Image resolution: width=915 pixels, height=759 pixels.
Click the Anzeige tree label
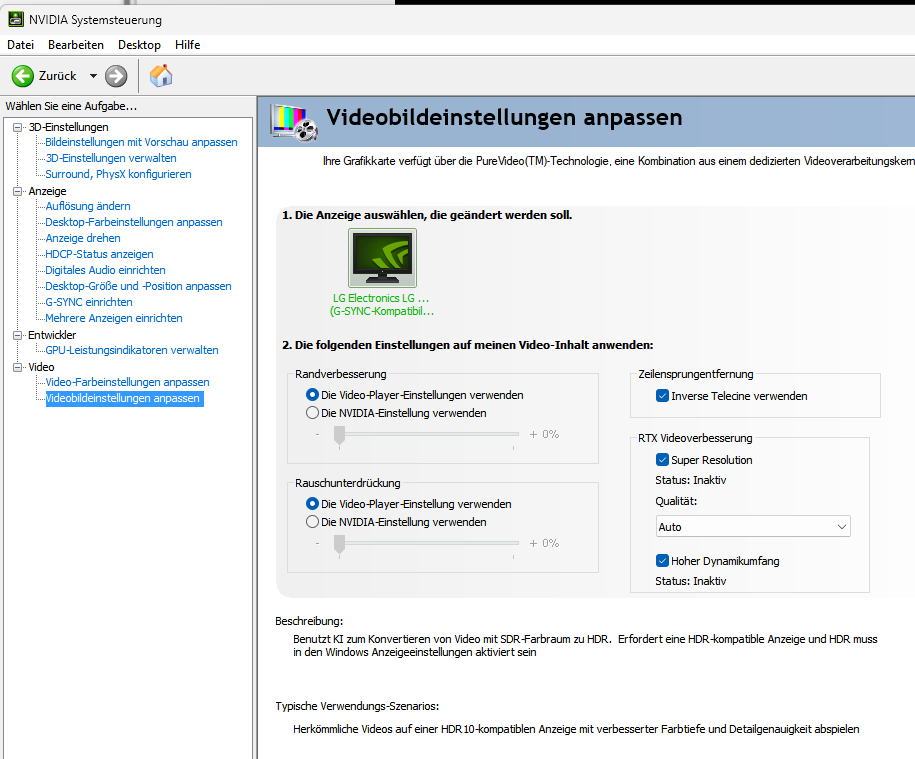[x=47, y=191]
